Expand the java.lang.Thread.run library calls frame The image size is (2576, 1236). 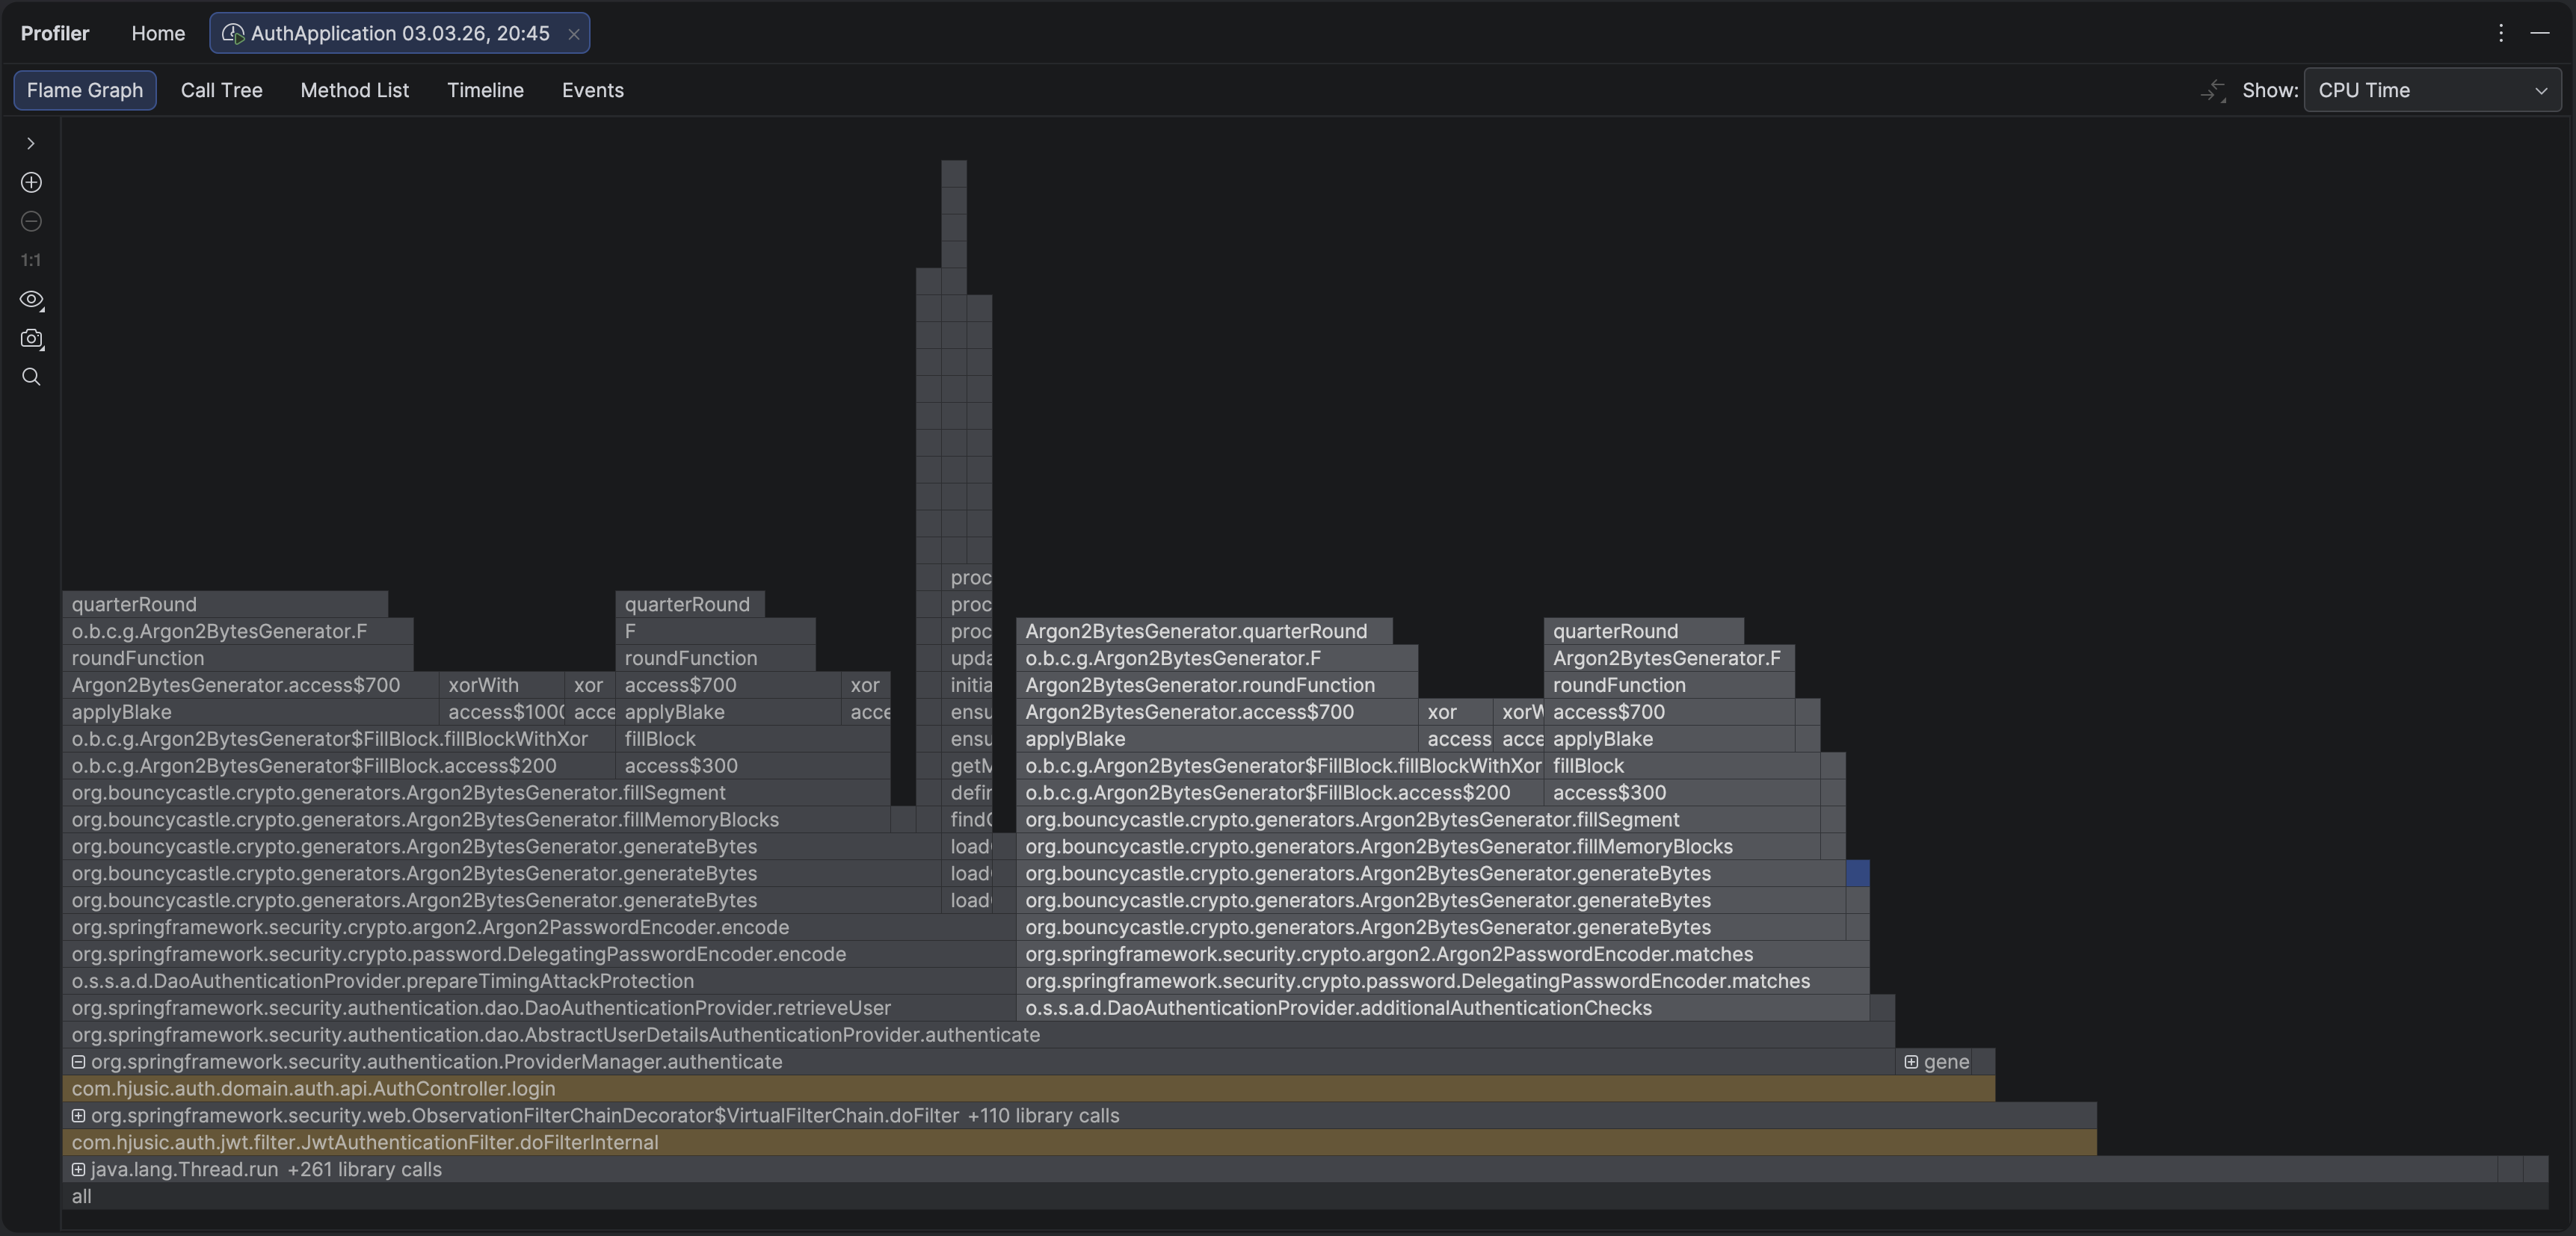(79, 1170)
